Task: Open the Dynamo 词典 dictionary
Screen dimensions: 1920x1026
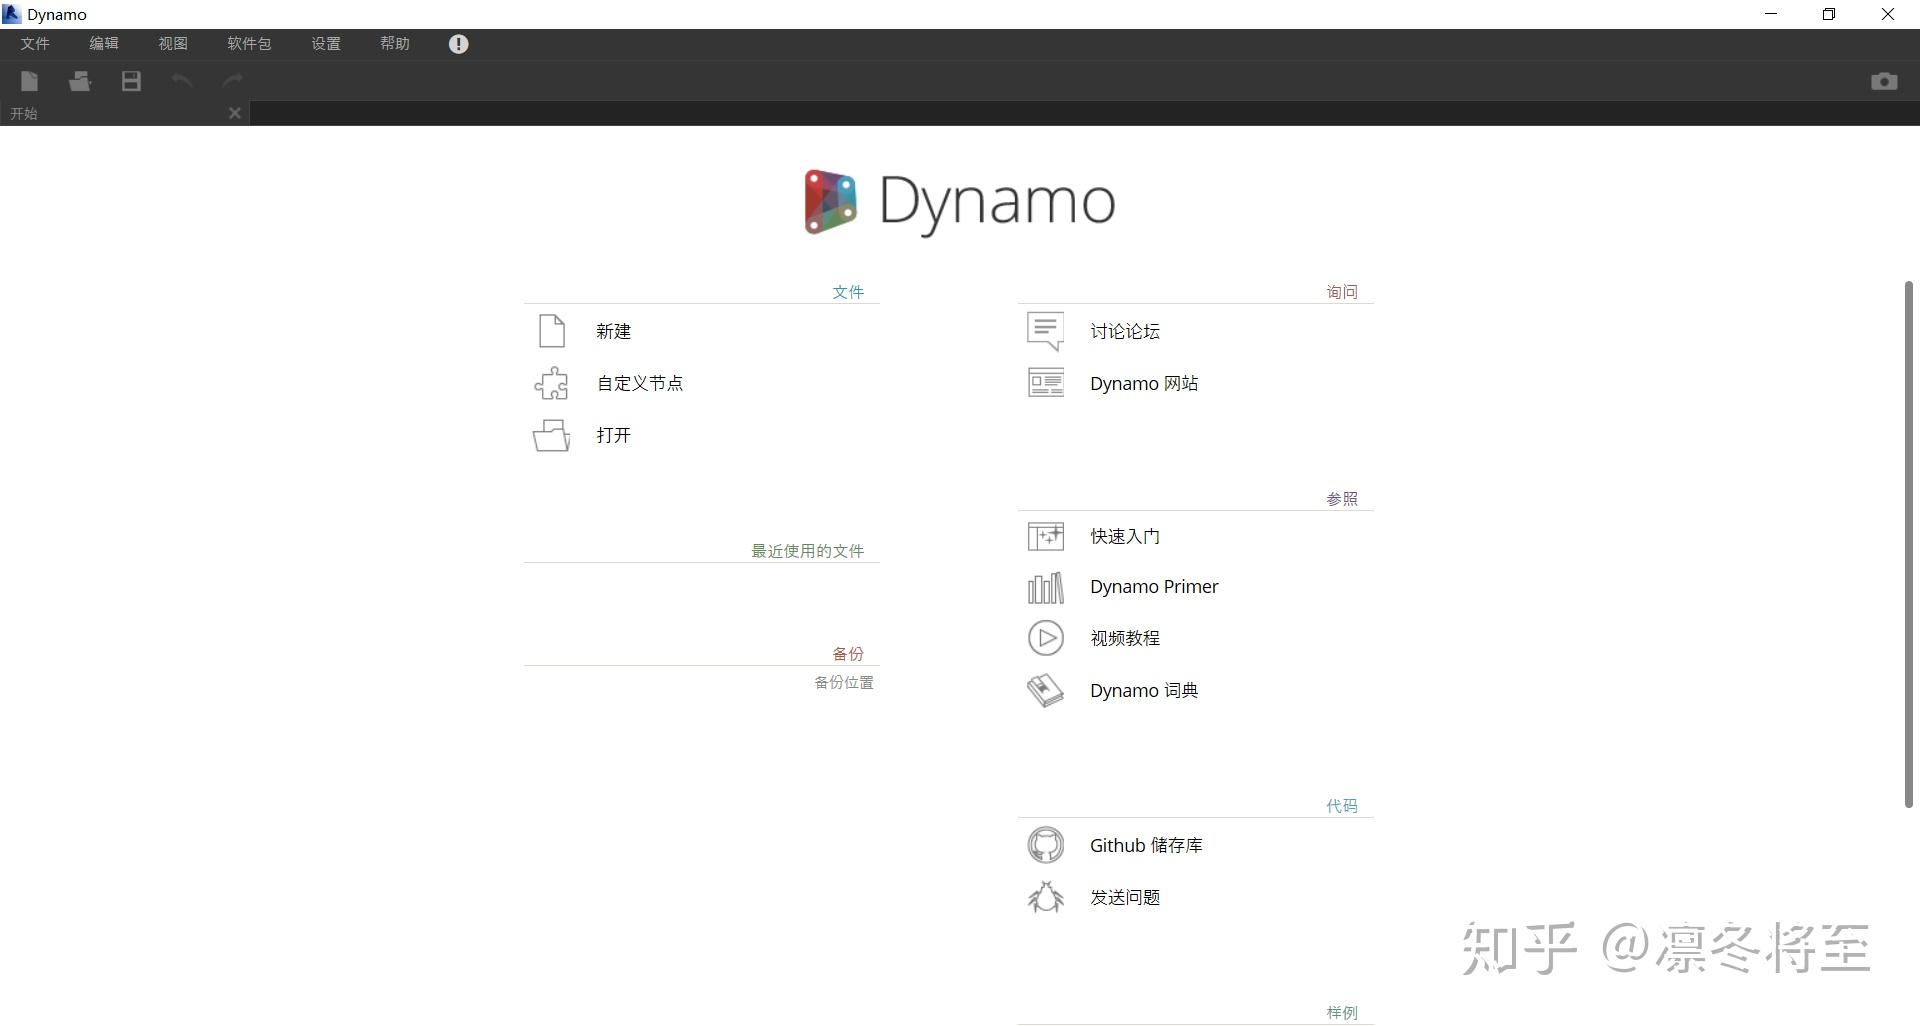Action: pyautogui.click(x=1143, y=690)
